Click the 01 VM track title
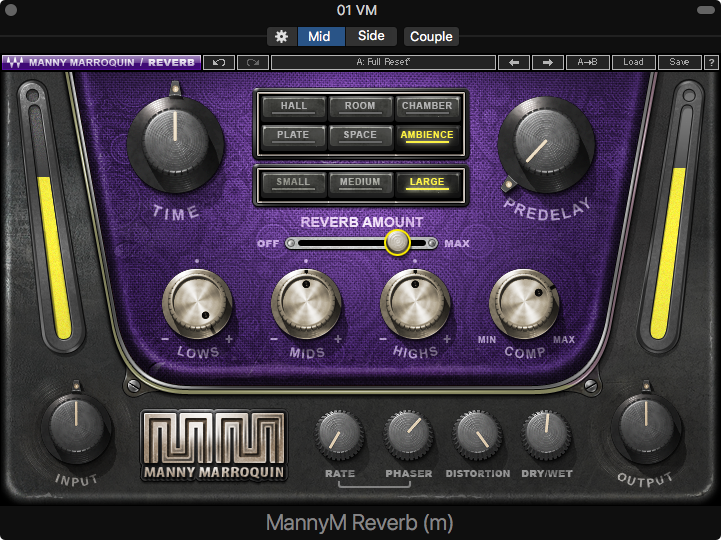This screenshot has width=721, height=540. 357,10
